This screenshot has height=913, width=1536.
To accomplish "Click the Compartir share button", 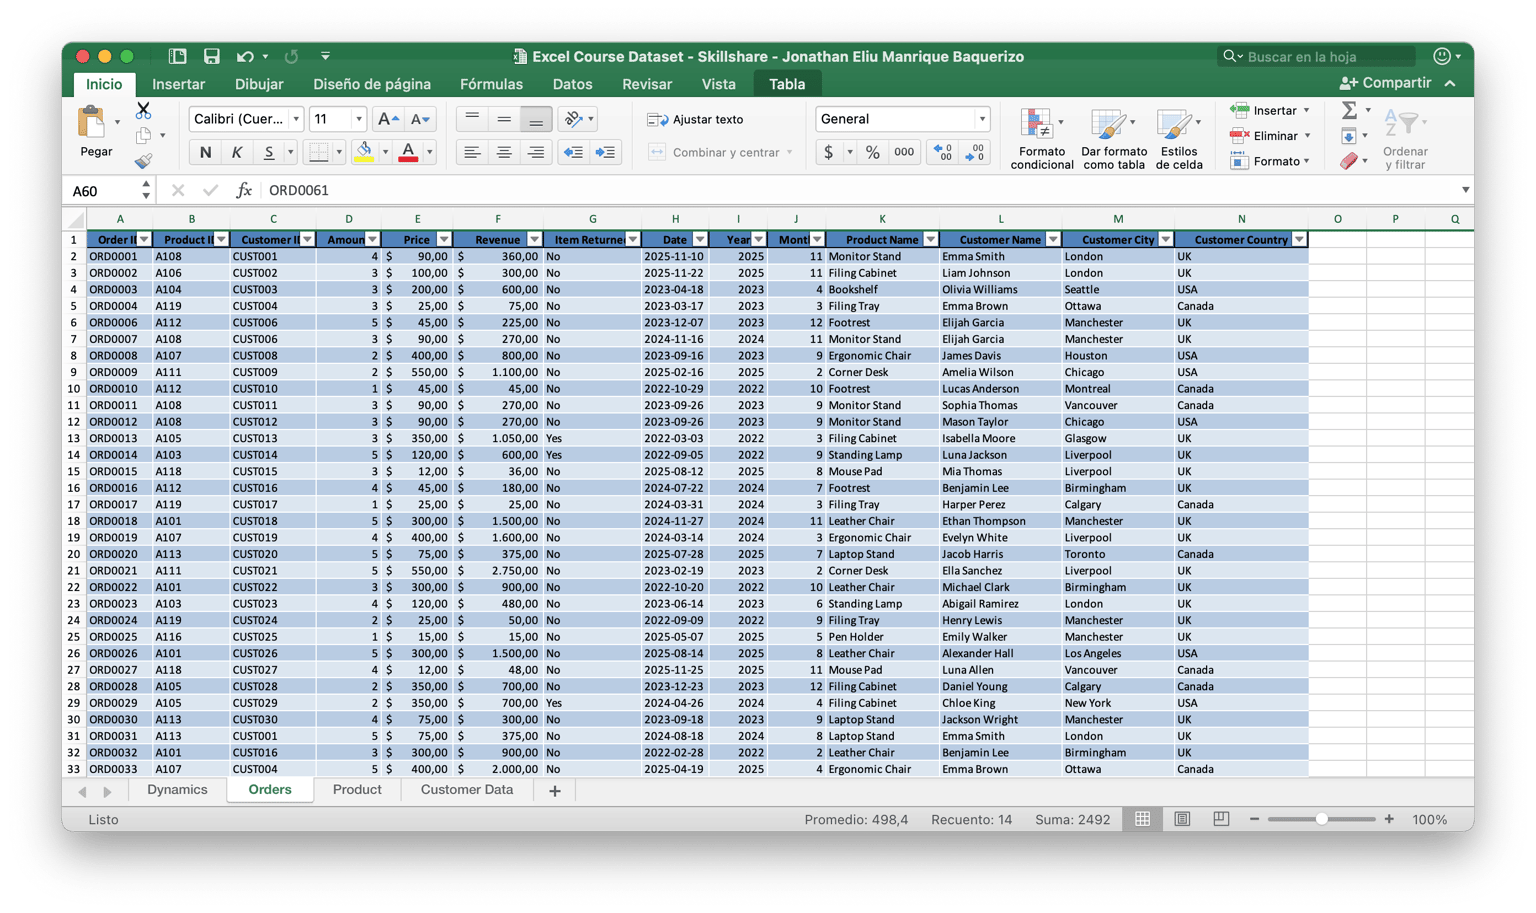I will 1385,83.
